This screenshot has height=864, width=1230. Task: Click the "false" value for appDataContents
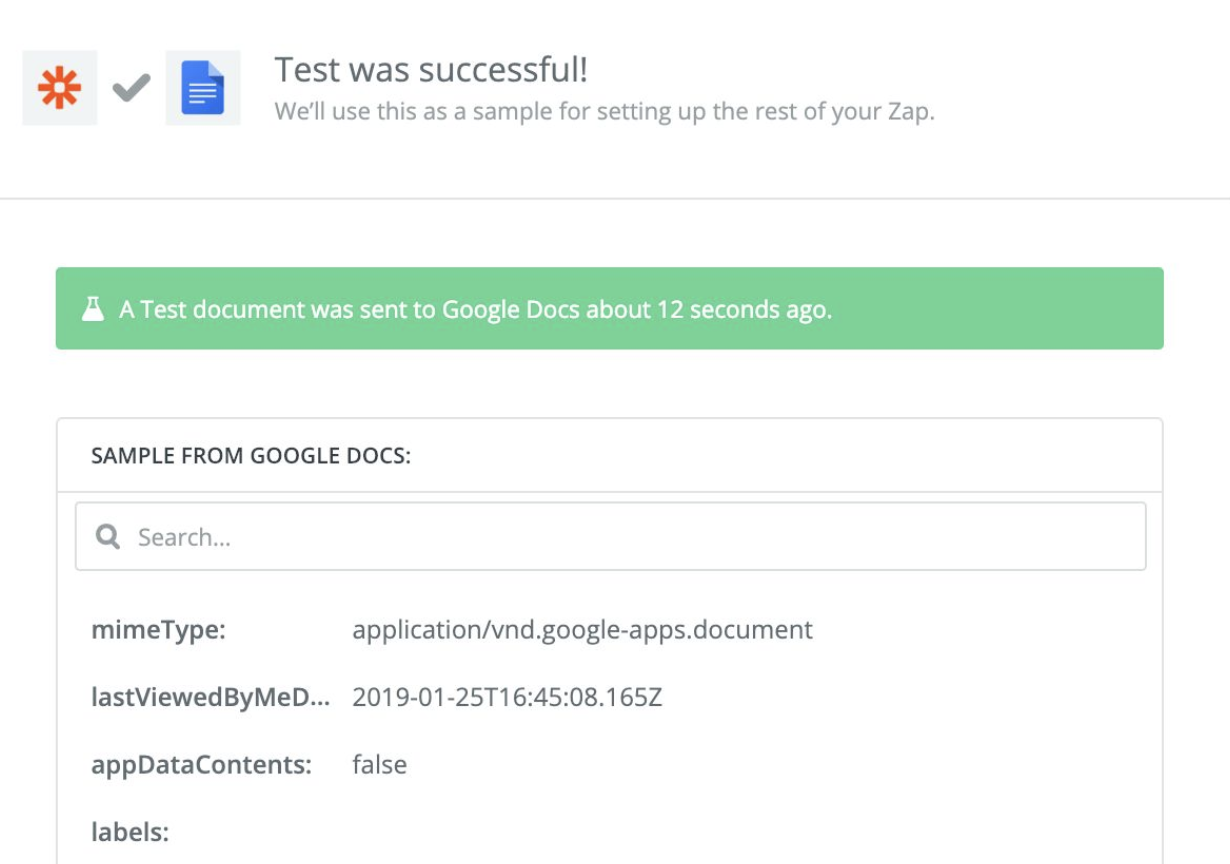(379, 765)
